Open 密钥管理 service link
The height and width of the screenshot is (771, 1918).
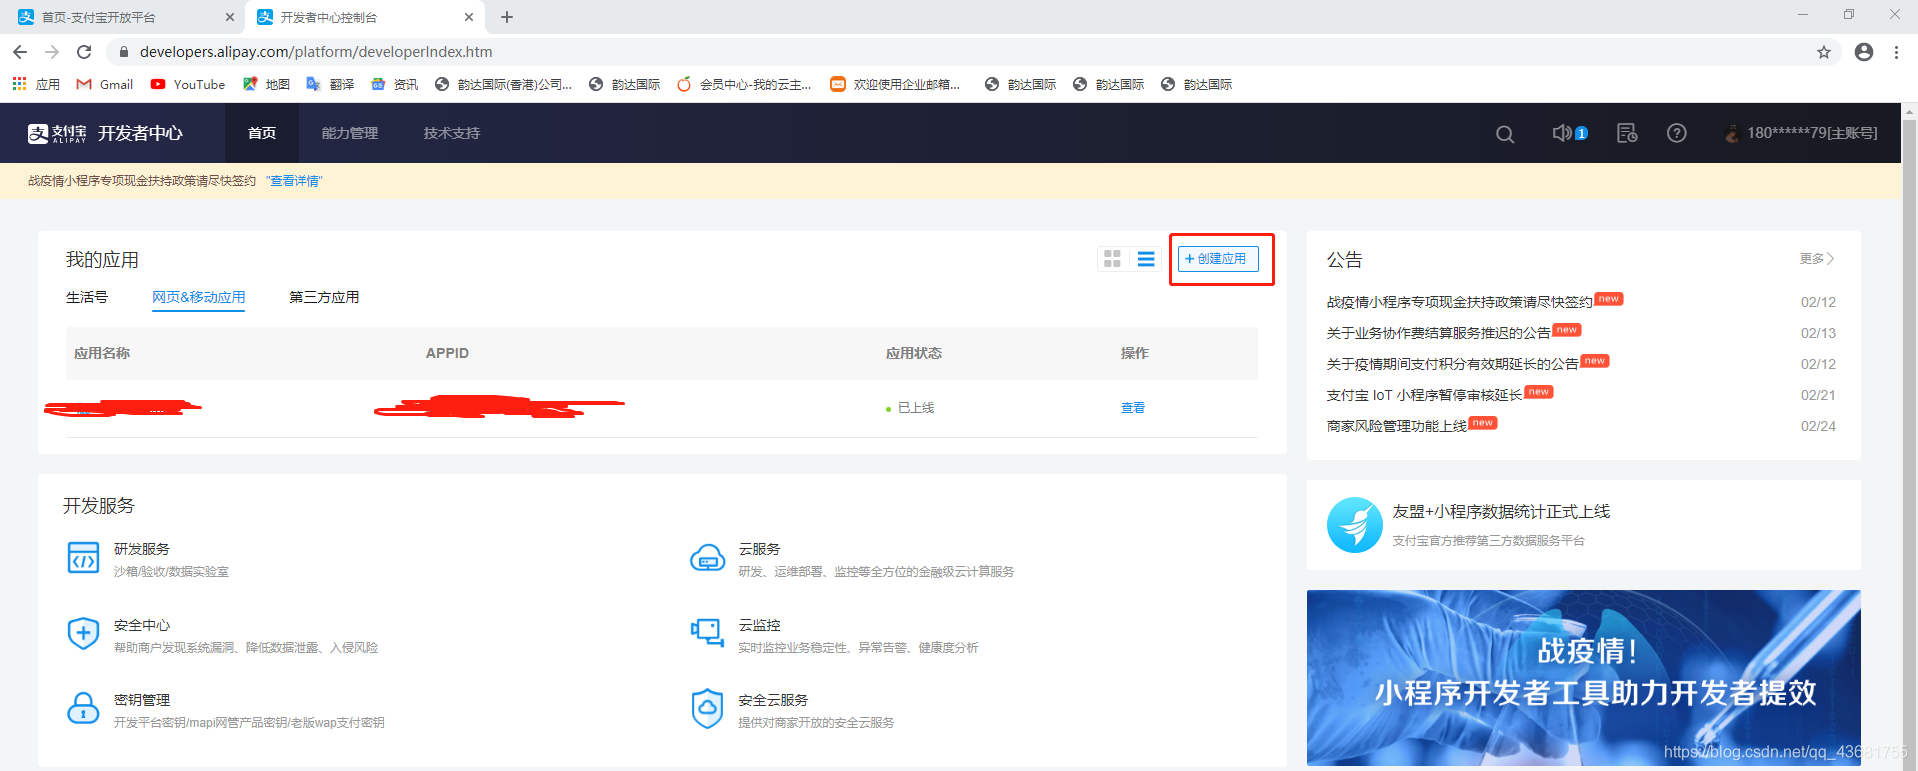pyautogui.click(x=142, y=700)
